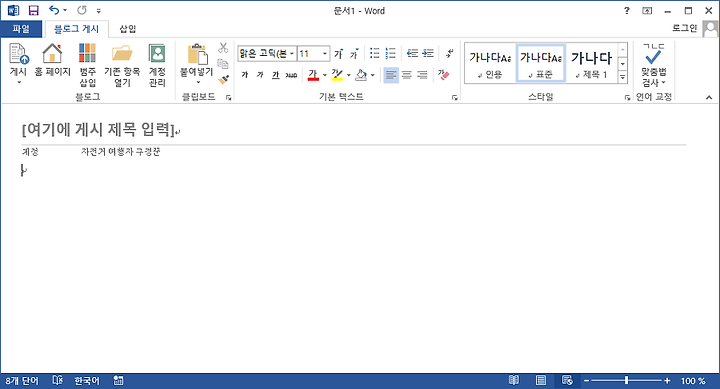
Task: Click the yellow text highlight color icon
Action: [337, 74]
